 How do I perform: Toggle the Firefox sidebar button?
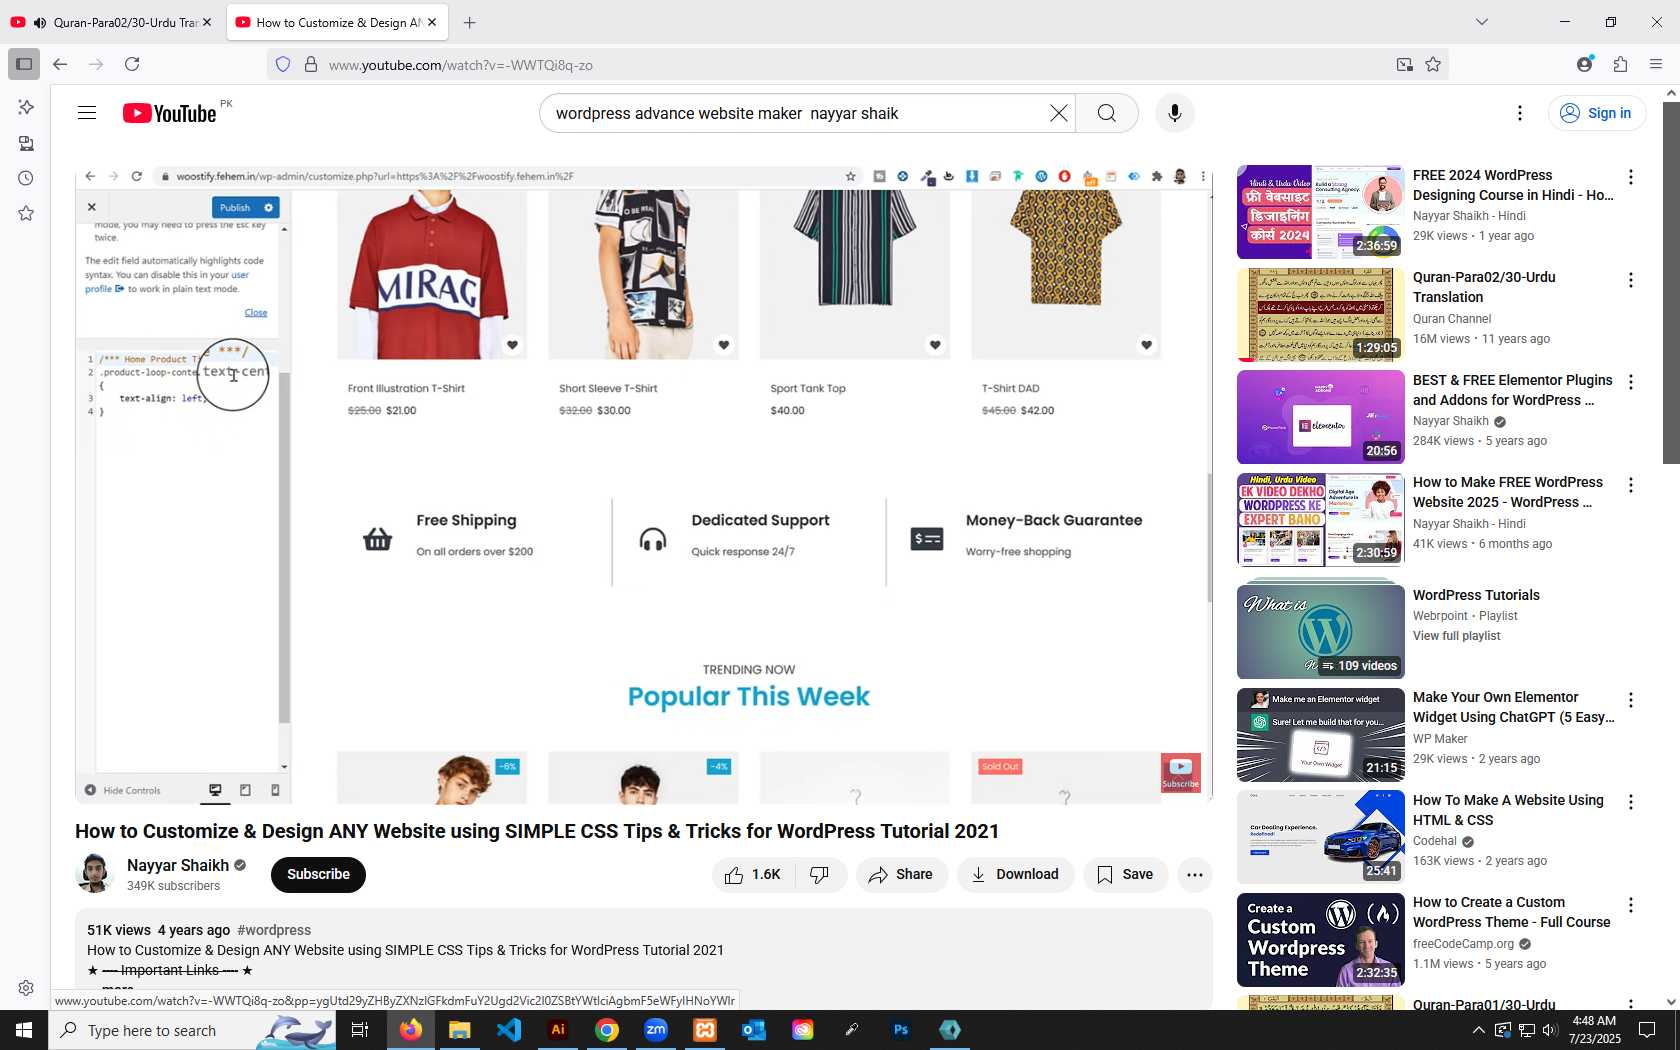24,64
